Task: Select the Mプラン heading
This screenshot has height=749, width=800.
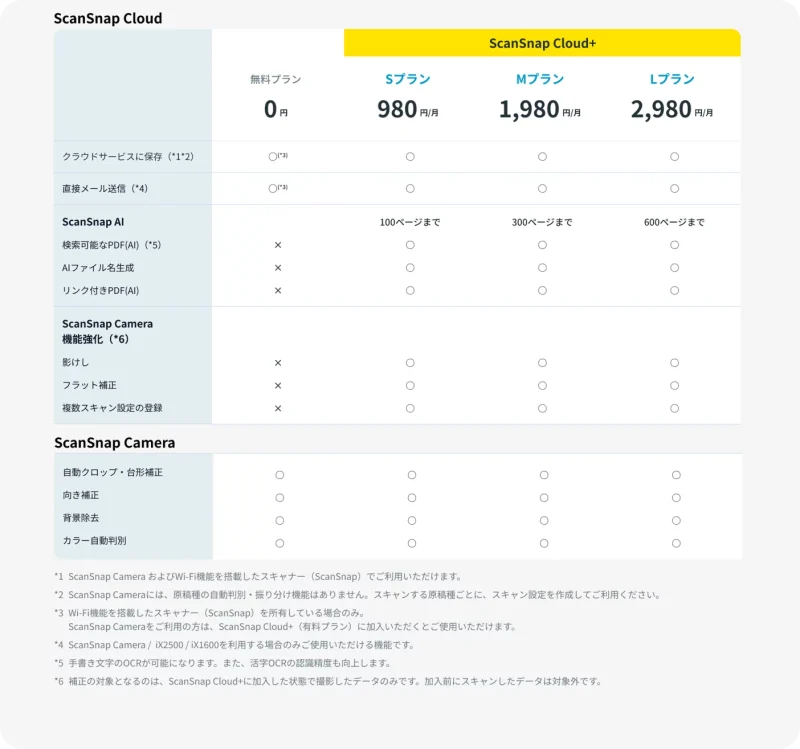Action: [540, 79]
